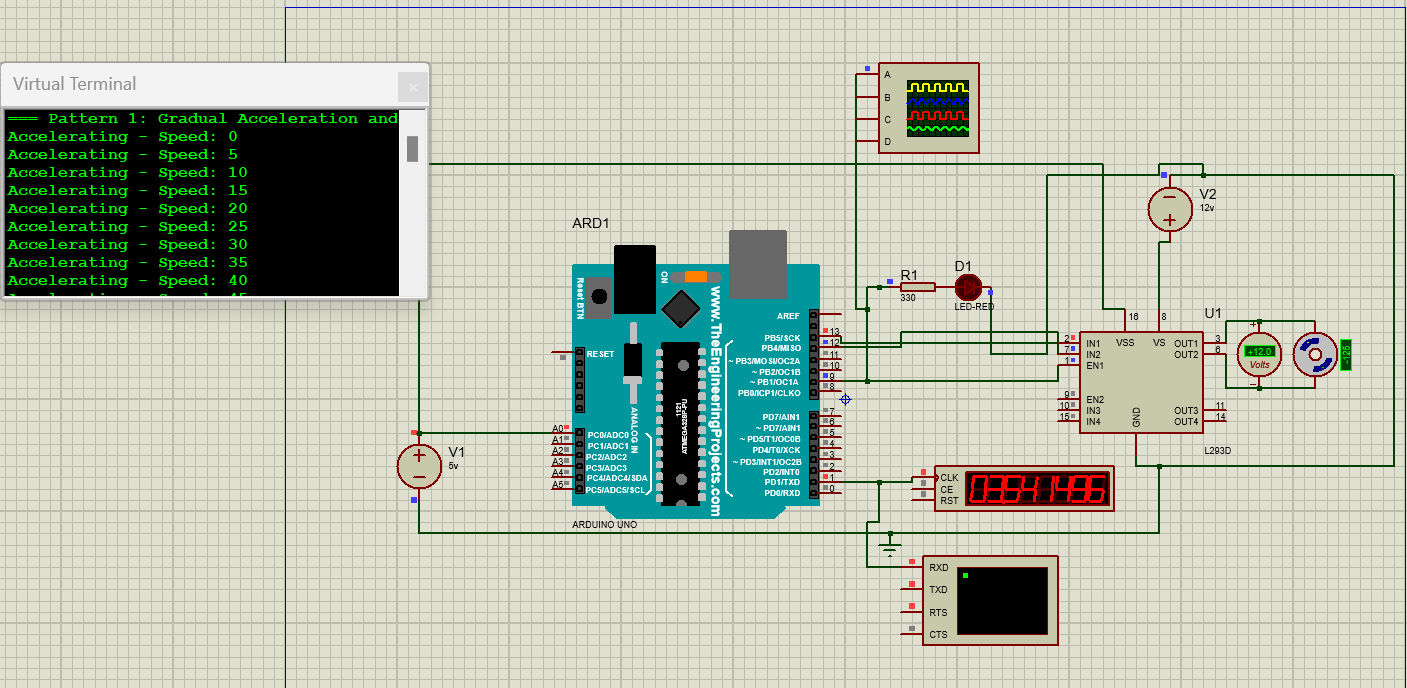Click the terminal TXD pin label
Image resolution: width=1407 pixels, height=688 pixels.
938,590
